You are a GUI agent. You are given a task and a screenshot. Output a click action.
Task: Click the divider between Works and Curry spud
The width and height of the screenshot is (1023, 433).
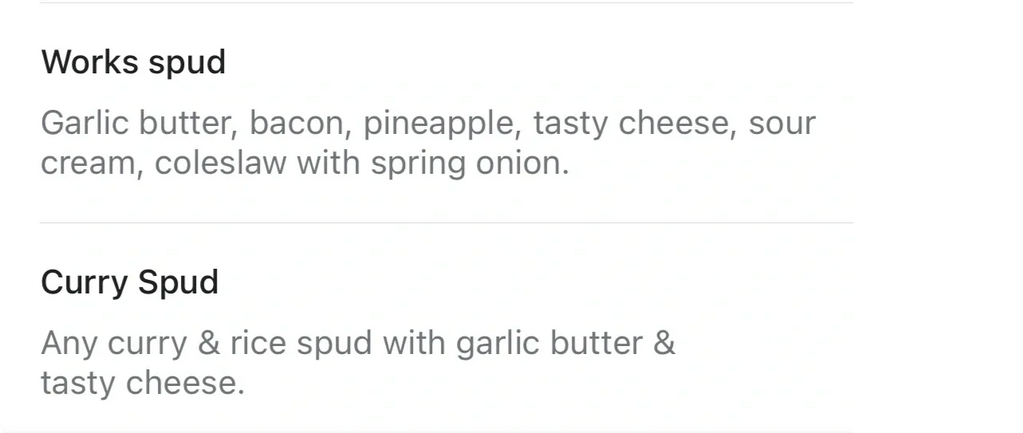[x=447, y=223]
